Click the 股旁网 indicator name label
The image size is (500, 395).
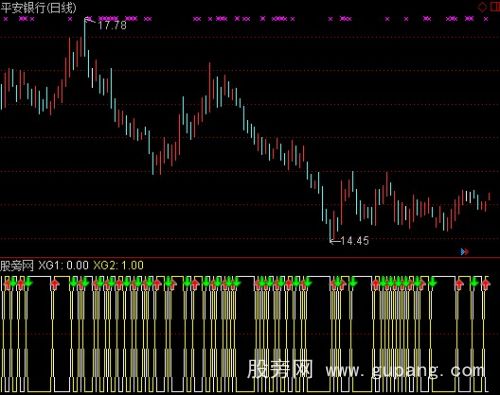17,266
